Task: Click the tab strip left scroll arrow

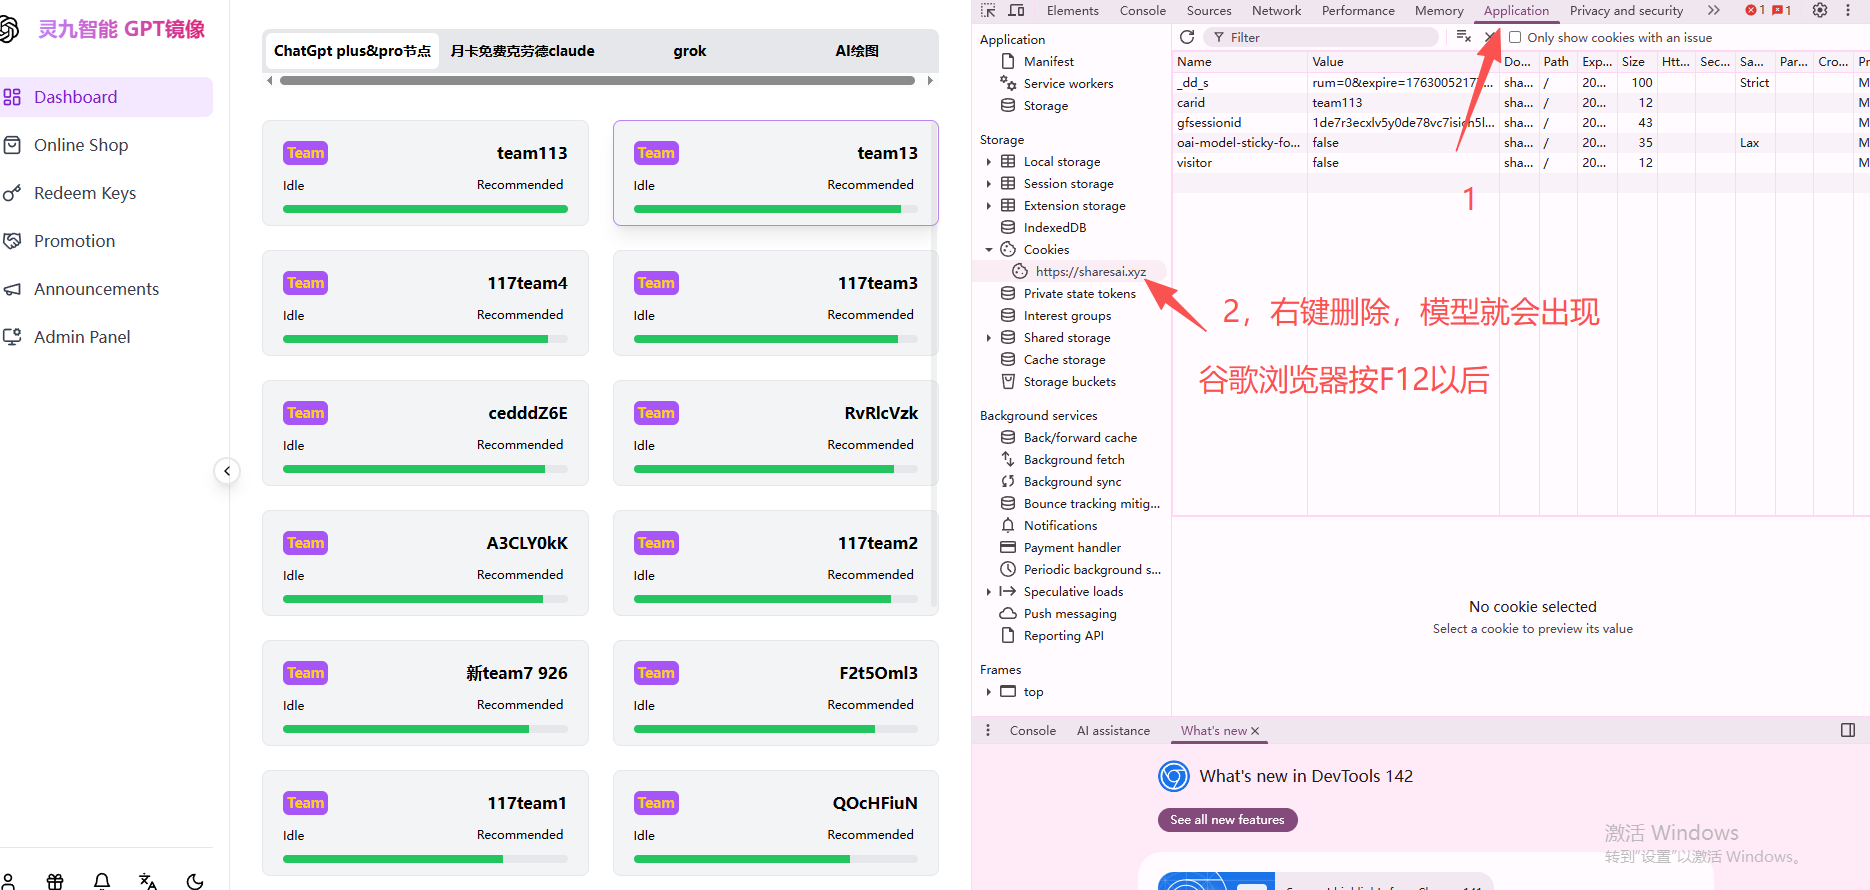Action: (270, 81)
